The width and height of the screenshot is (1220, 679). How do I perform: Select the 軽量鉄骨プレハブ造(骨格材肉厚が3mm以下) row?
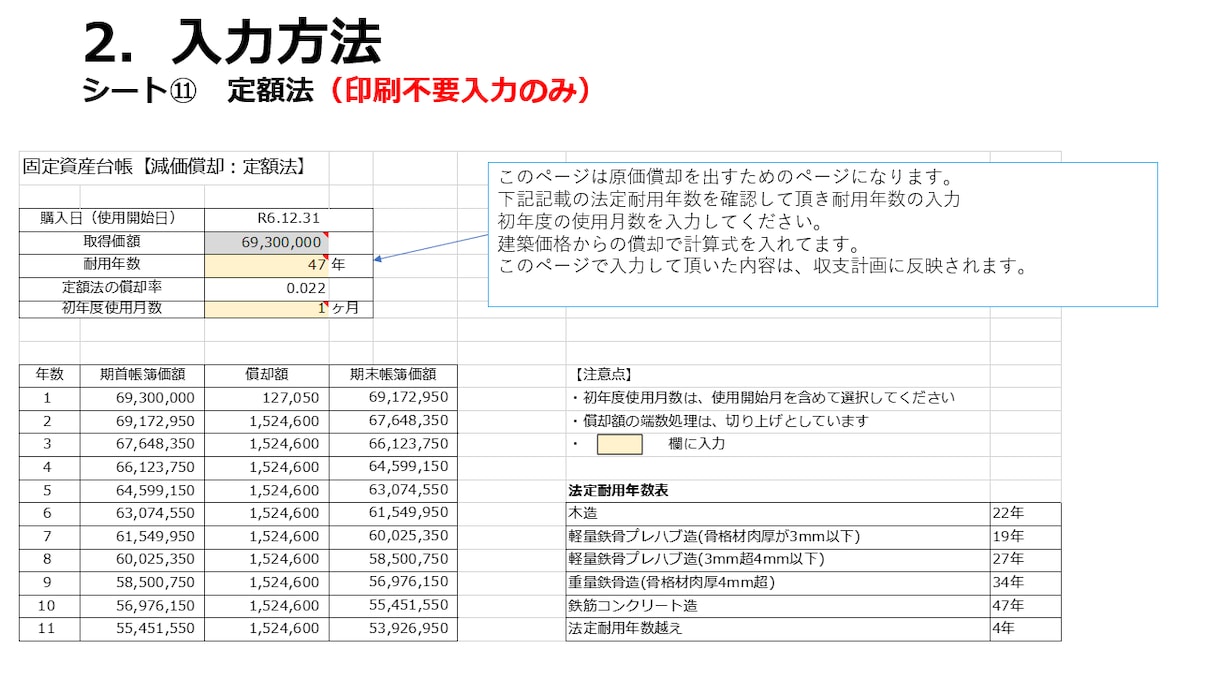coord(778,536)
